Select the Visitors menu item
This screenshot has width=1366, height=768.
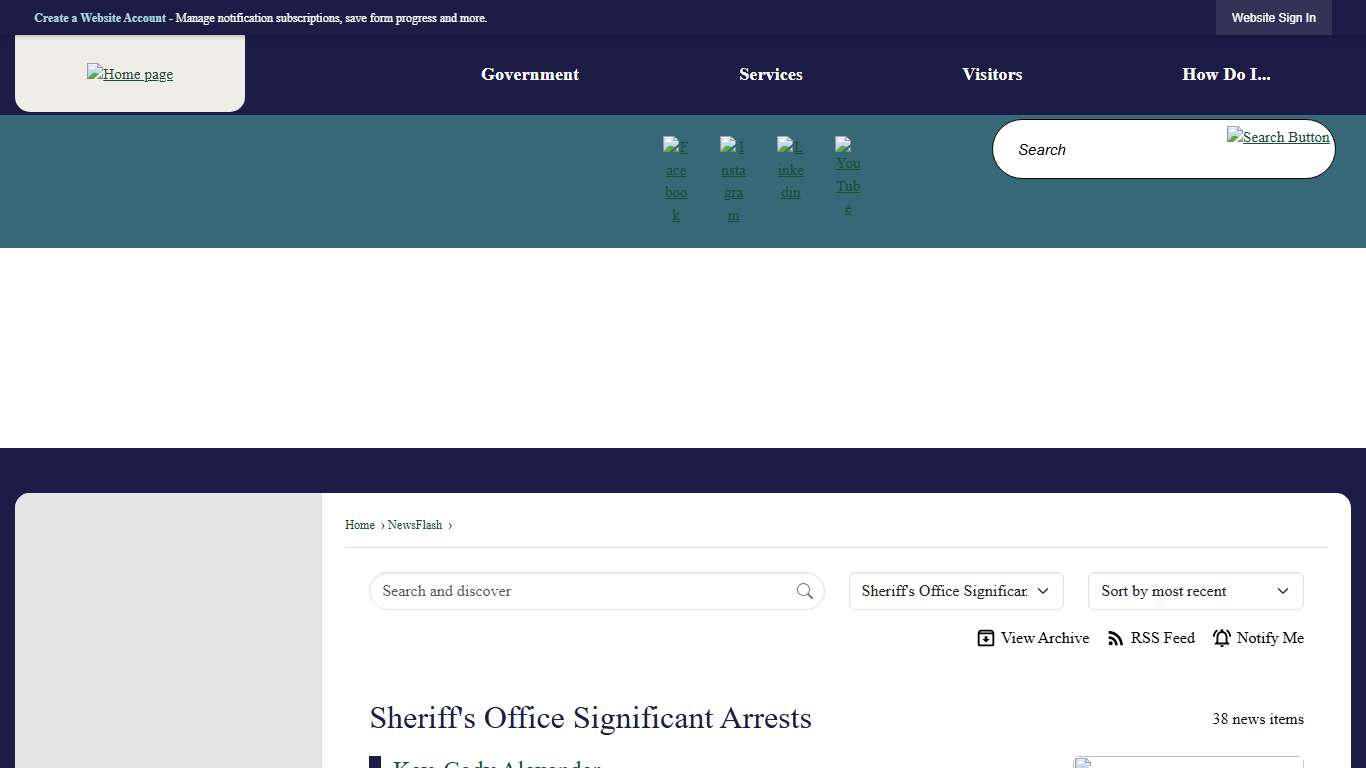click(992, 75)
